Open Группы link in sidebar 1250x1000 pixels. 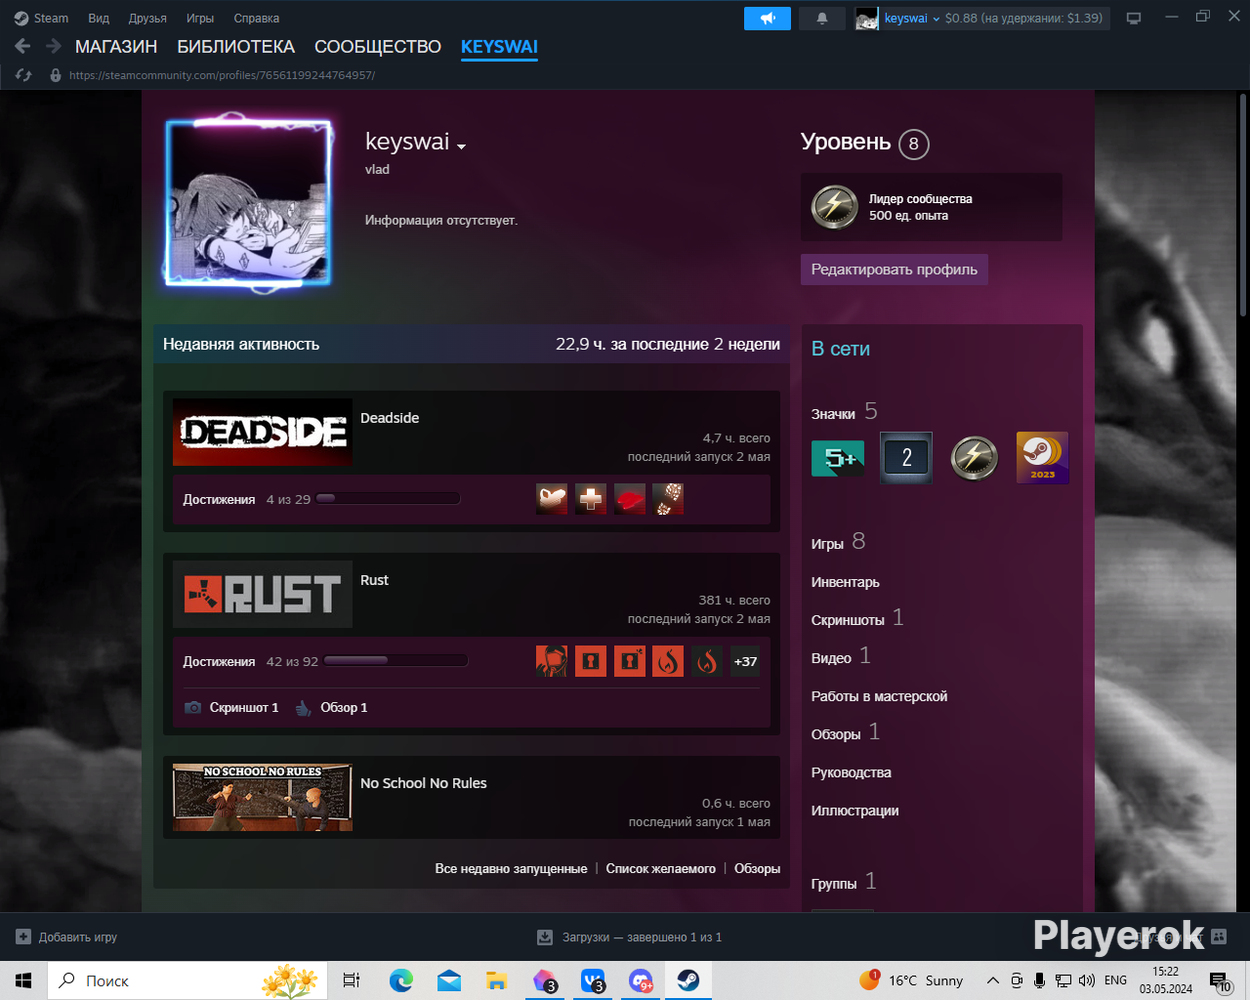click(834, 884)
